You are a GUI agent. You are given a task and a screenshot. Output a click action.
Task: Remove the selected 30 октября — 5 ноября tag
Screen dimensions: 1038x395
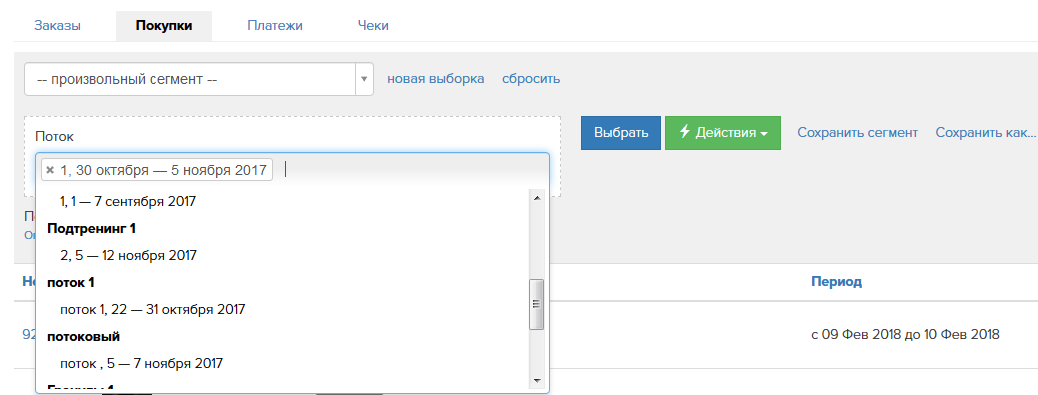pos(50,170)
